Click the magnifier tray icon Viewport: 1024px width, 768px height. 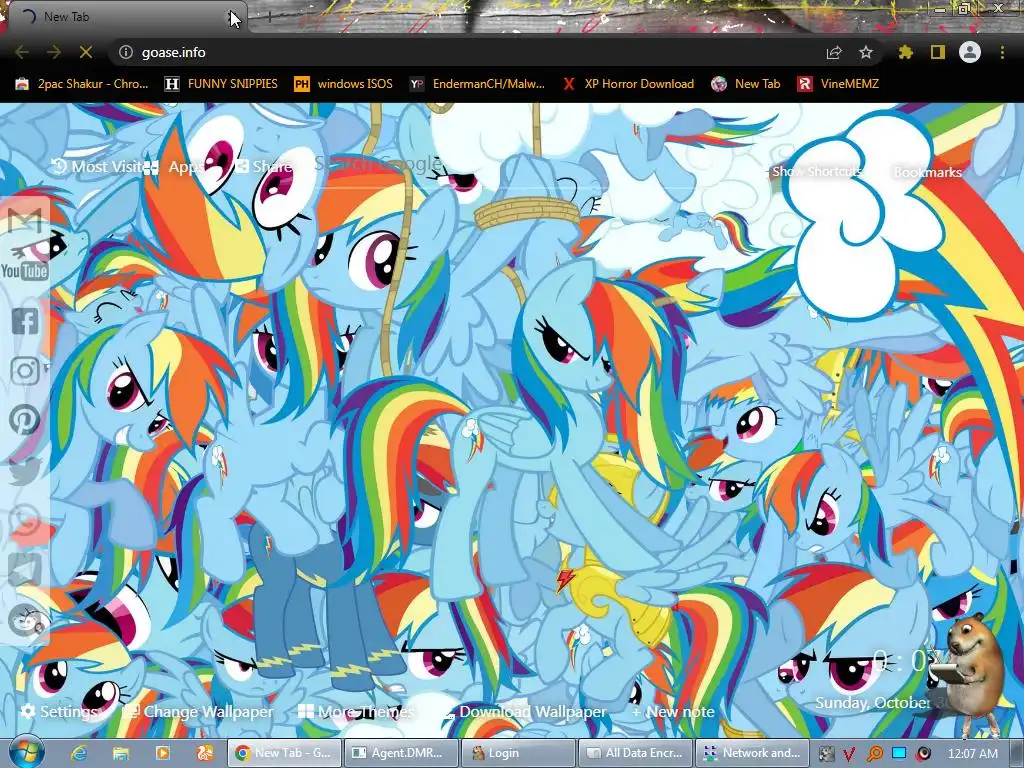coord(874,754)
